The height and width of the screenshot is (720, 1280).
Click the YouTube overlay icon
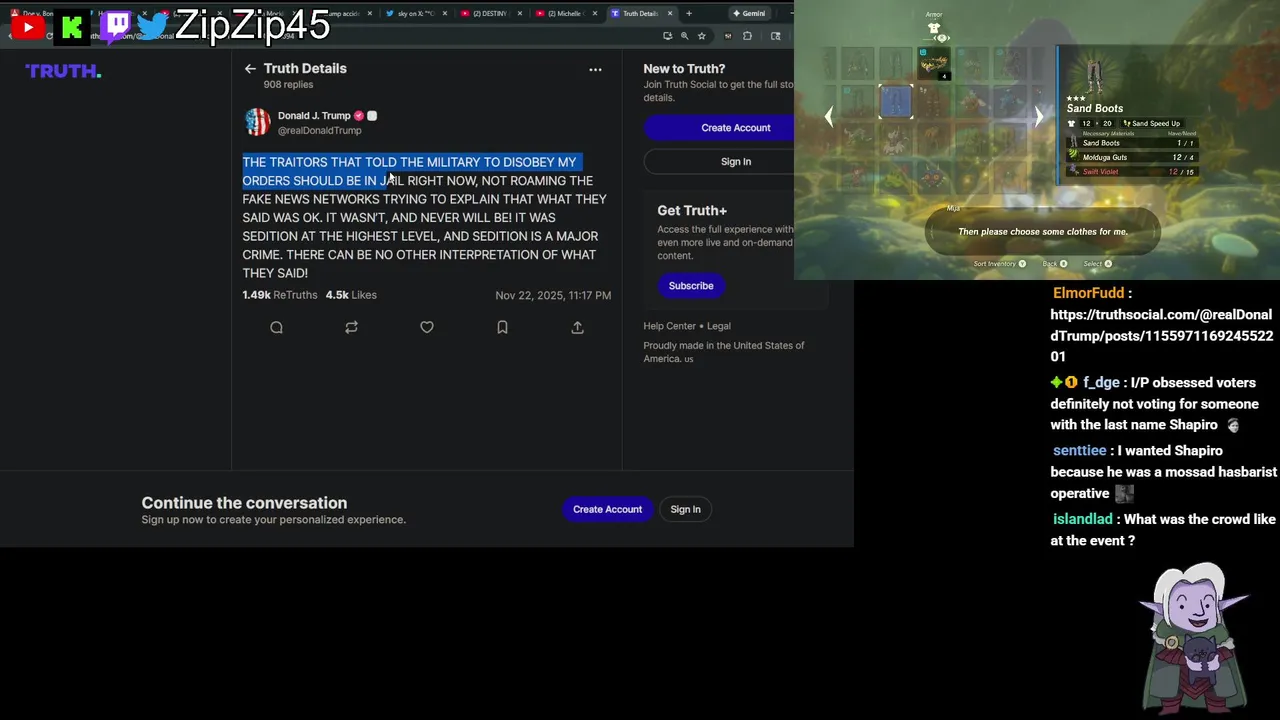point(28,27)
